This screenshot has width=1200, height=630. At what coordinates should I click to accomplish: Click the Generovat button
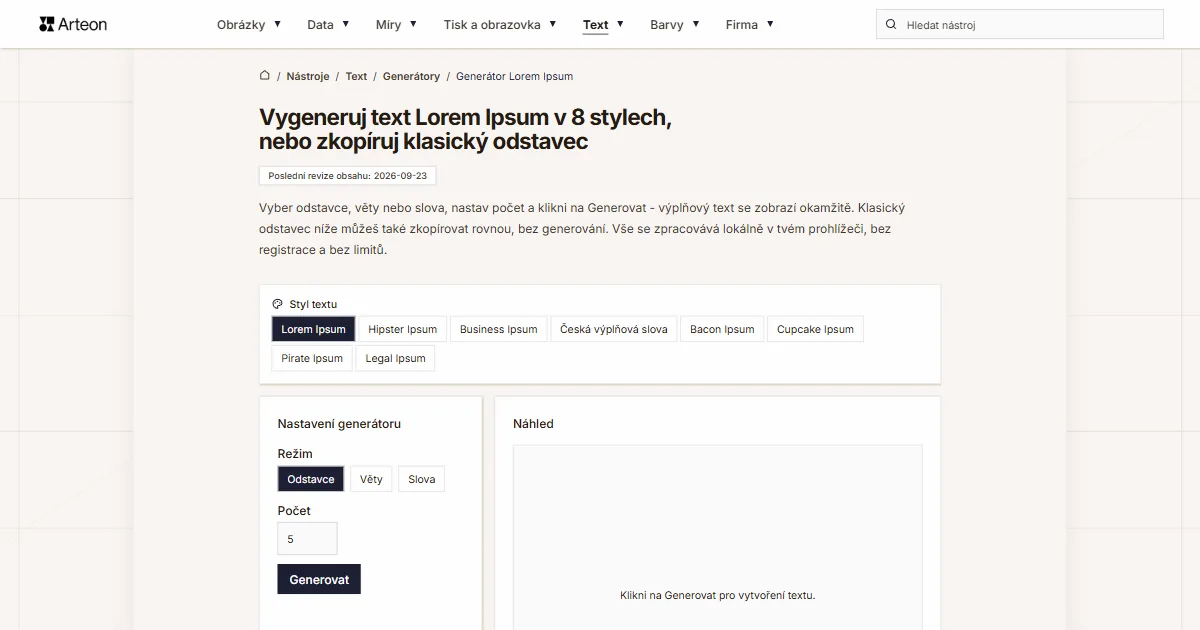[x=319, y=579]
